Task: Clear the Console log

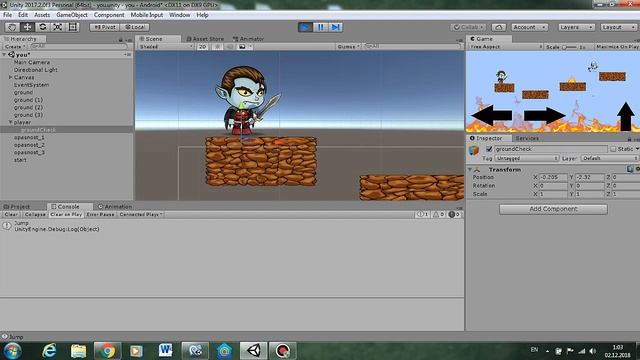Action: (x=11, y=214)
